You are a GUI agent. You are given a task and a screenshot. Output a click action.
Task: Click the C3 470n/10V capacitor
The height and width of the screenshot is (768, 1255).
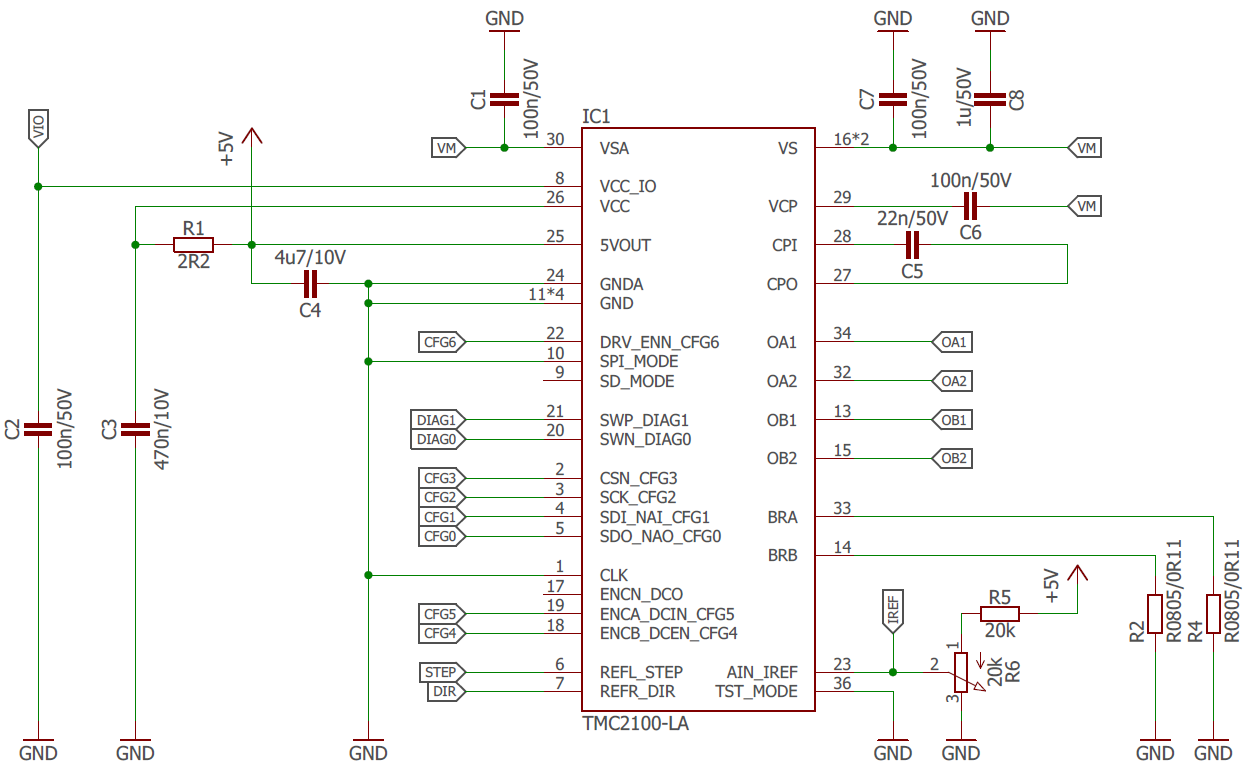tap(135, 430)
